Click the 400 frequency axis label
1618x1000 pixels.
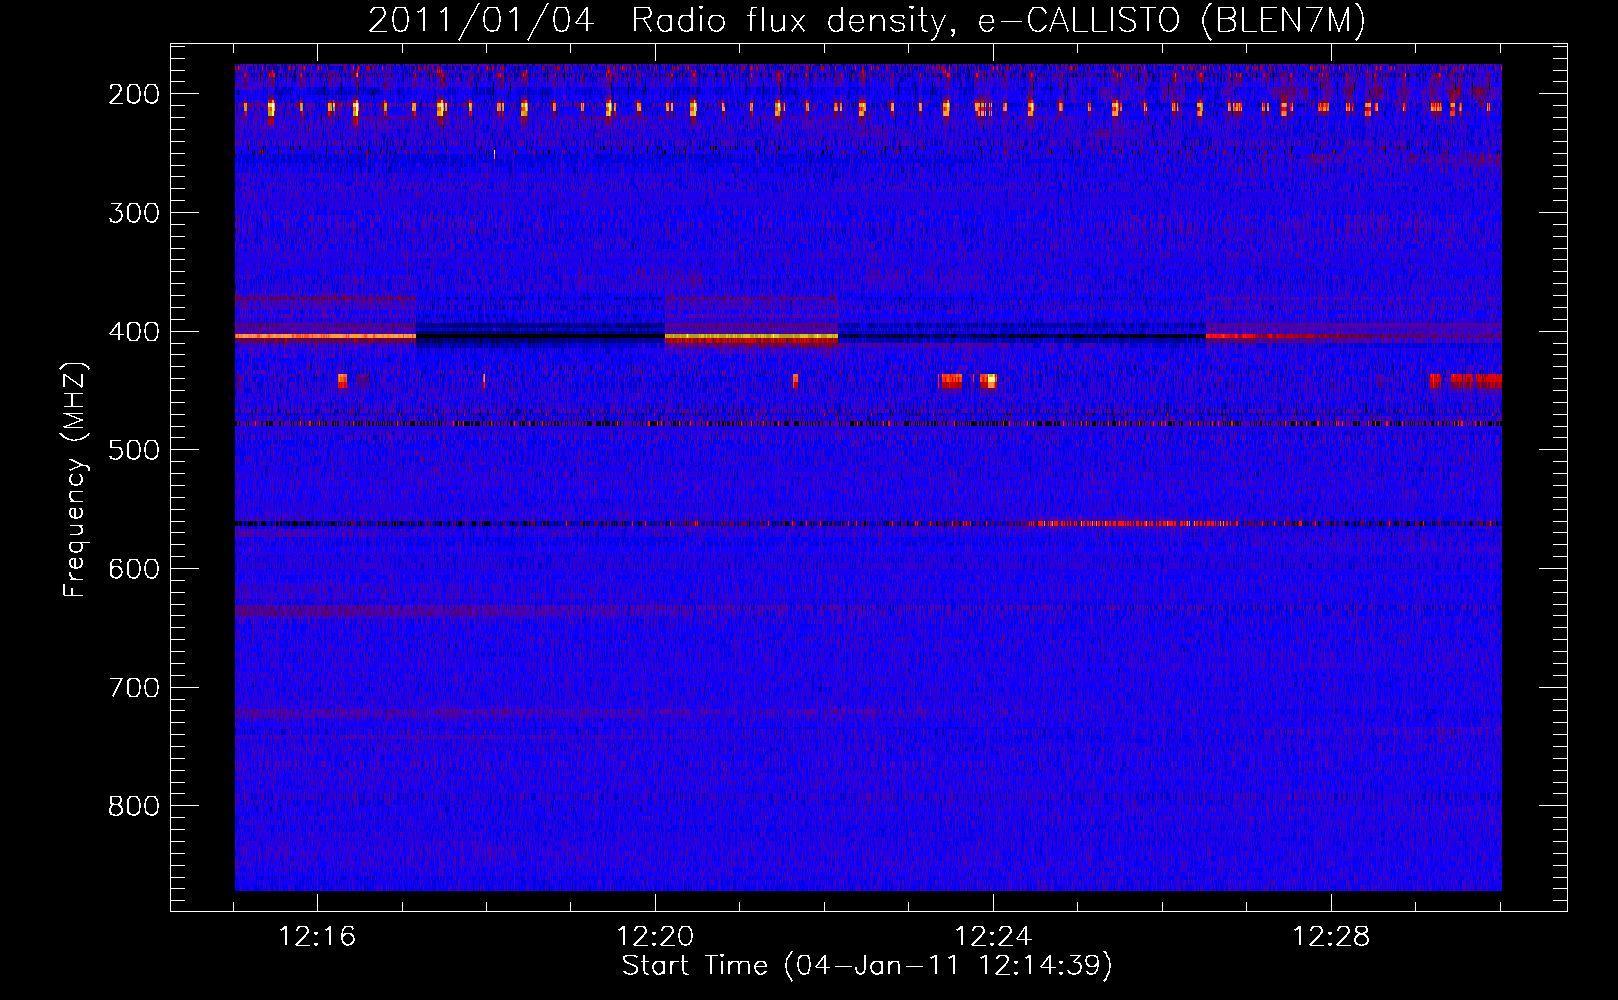click(x=134, y=332)
